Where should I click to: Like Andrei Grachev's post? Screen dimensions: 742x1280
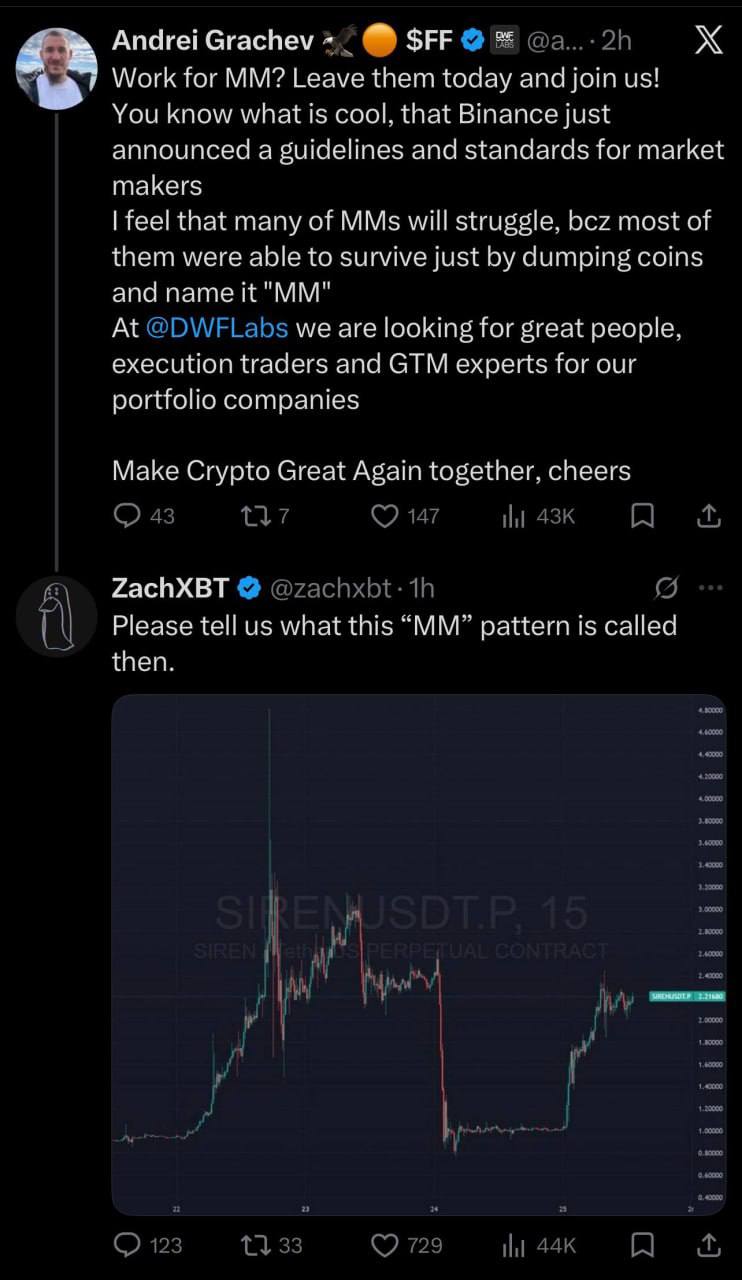click(x=384, y=516)
